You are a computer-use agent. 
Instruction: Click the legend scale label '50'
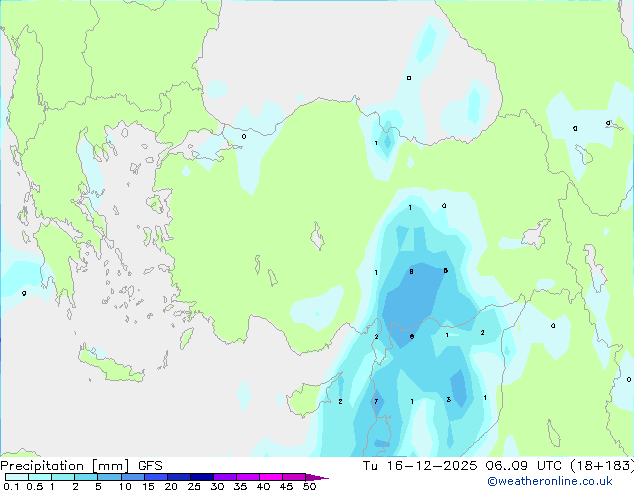[309, 486]
